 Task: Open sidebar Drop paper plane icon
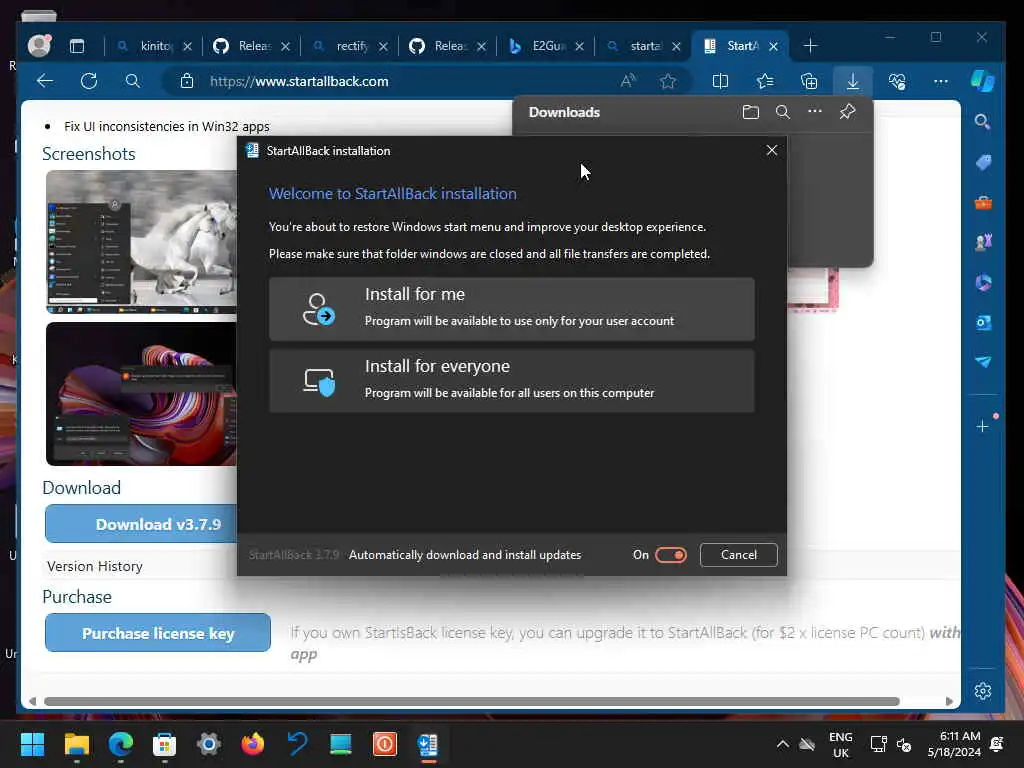982,361
